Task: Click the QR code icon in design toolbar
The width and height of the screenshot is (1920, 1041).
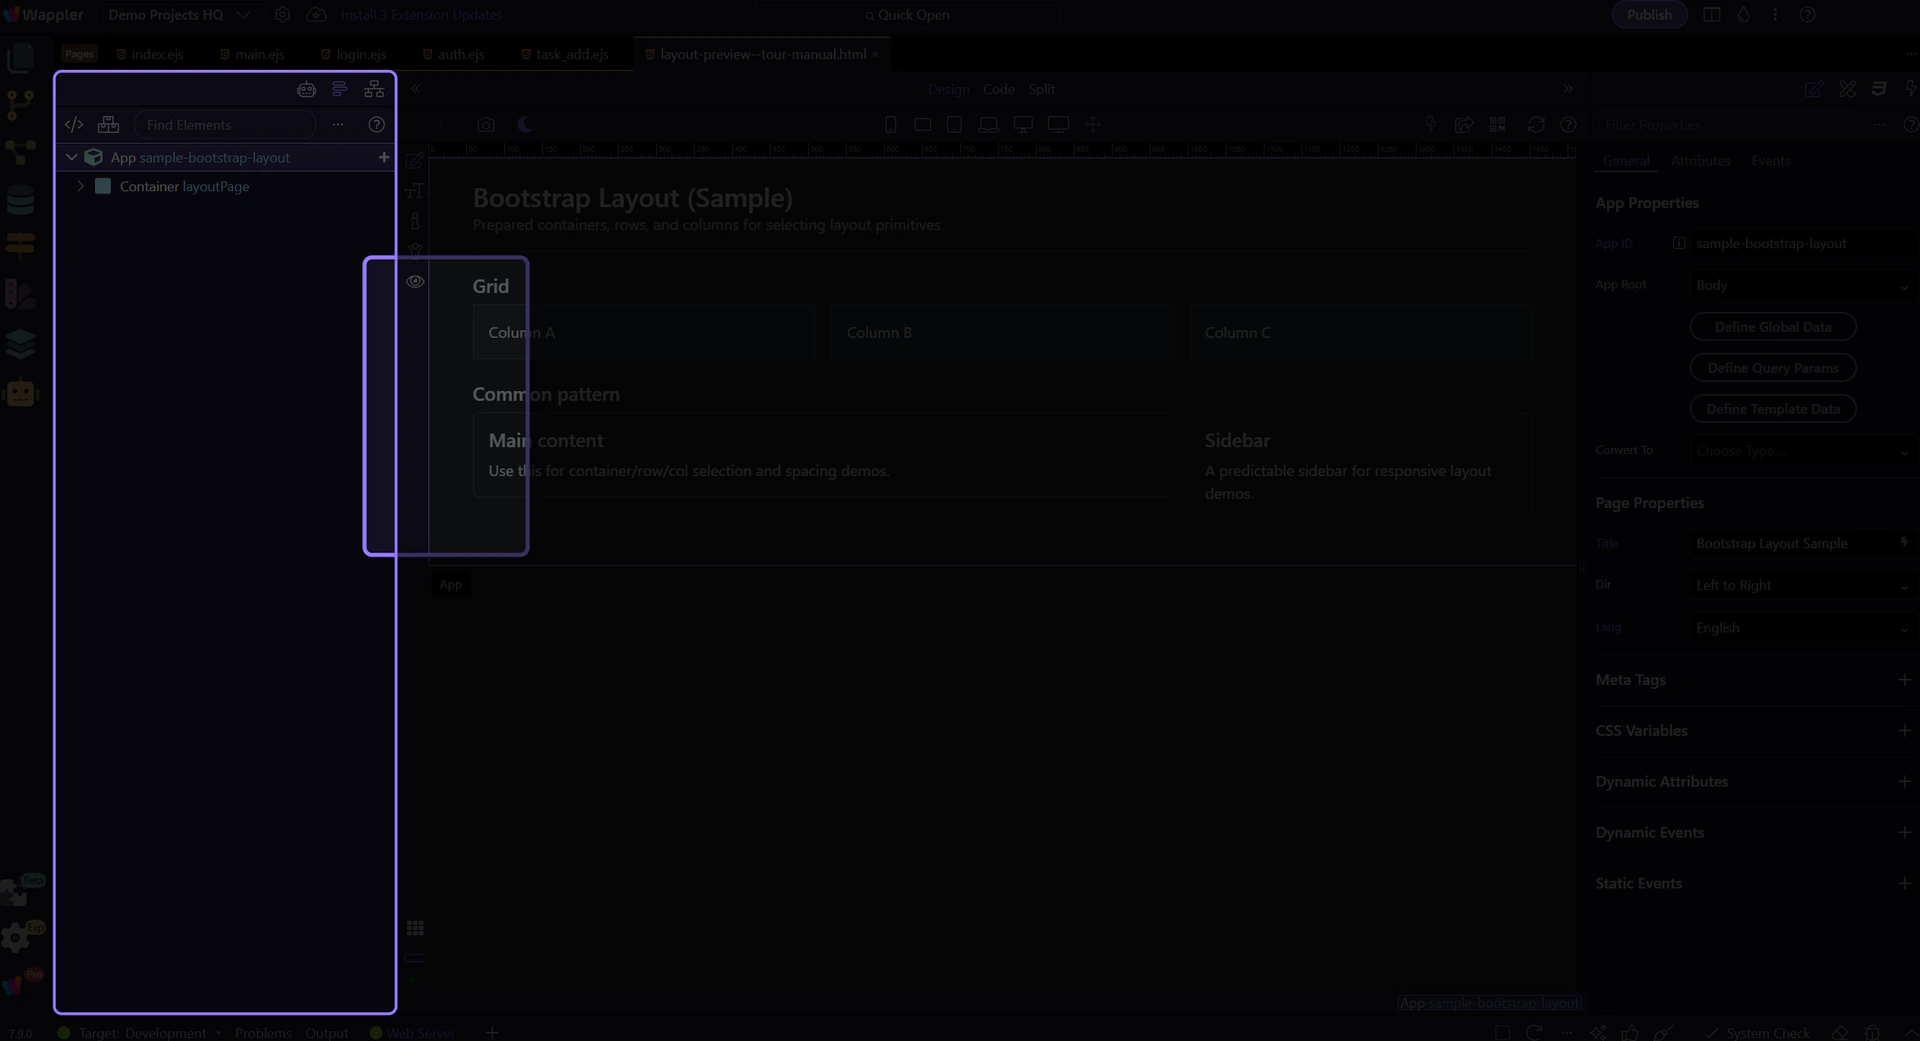Action: [1497, 125]
